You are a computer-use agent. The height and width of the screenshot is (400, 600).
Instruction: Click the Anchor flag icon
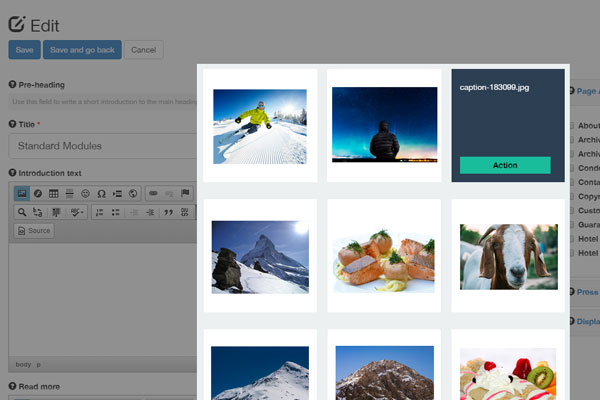tap(185, 193)
